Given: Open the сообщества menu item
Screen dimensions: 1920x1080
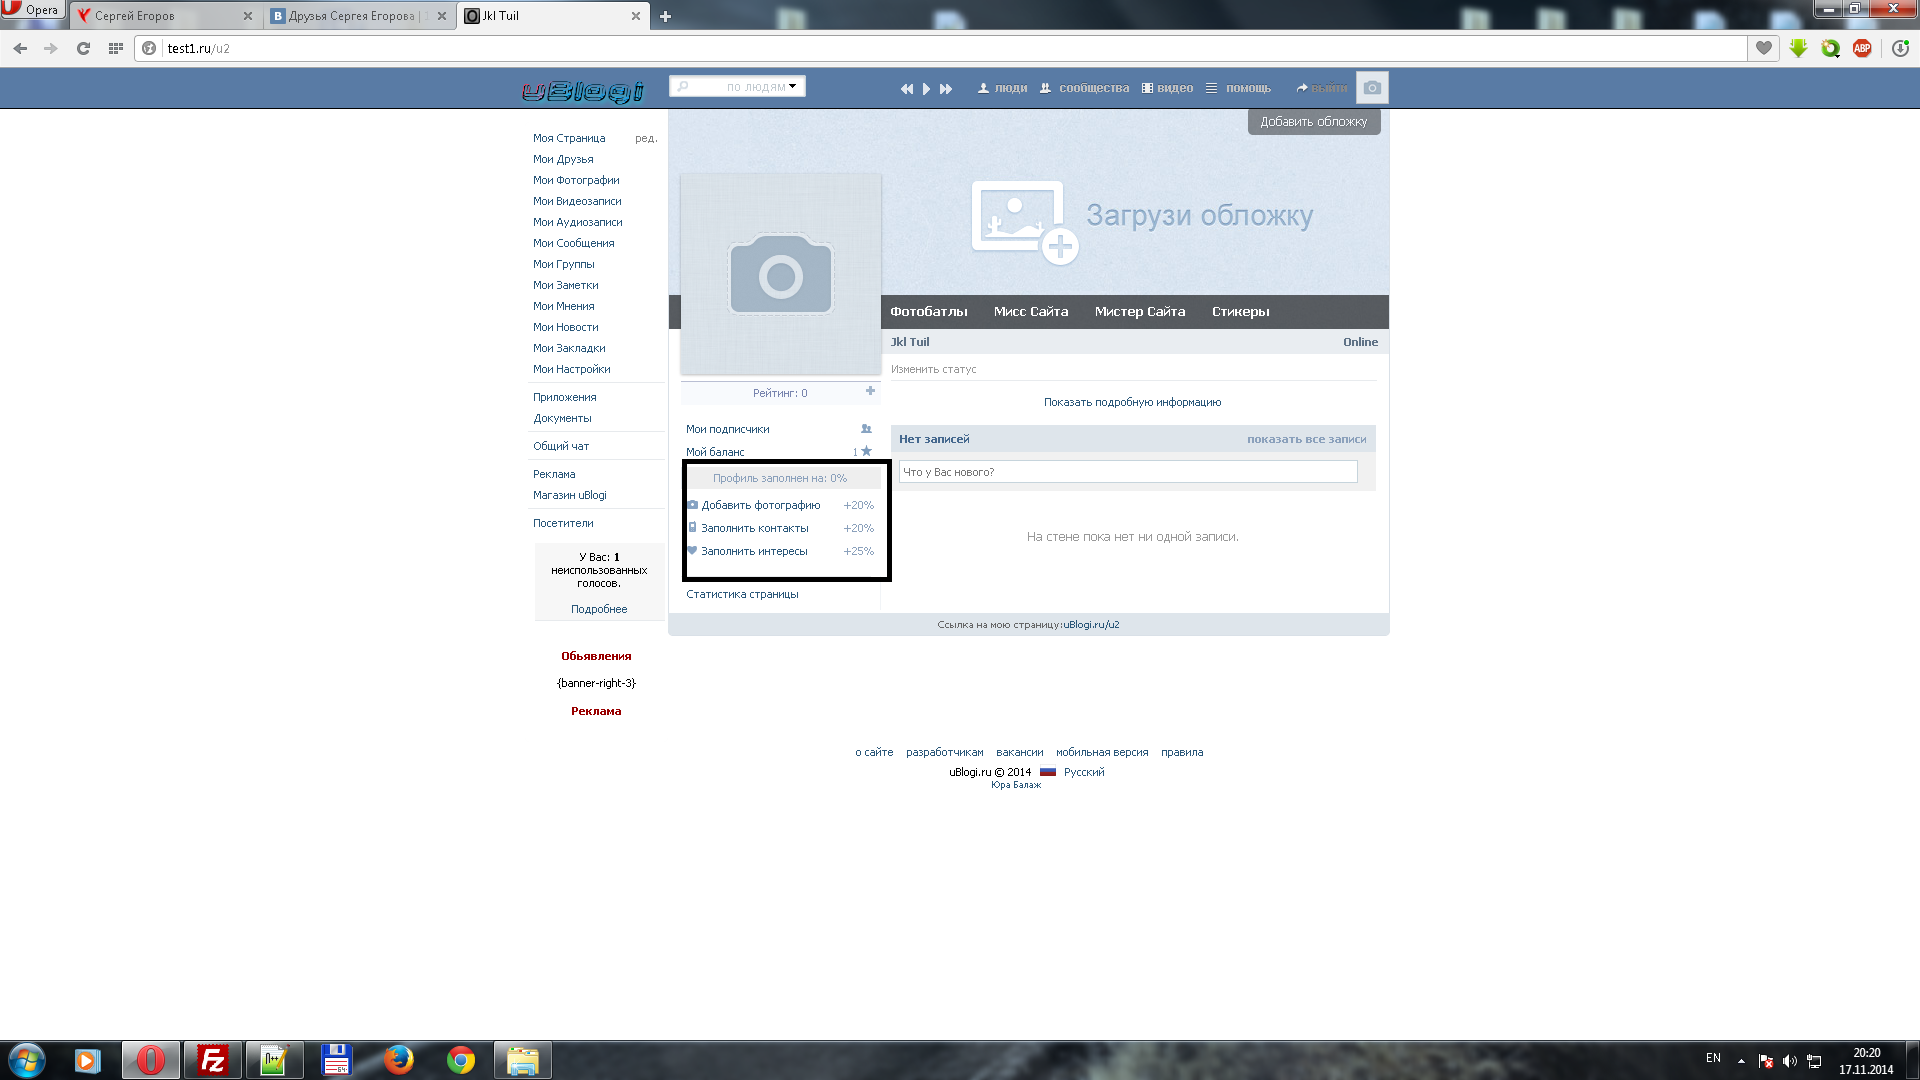Looking at the screenshot, I should coord(1093,88).
